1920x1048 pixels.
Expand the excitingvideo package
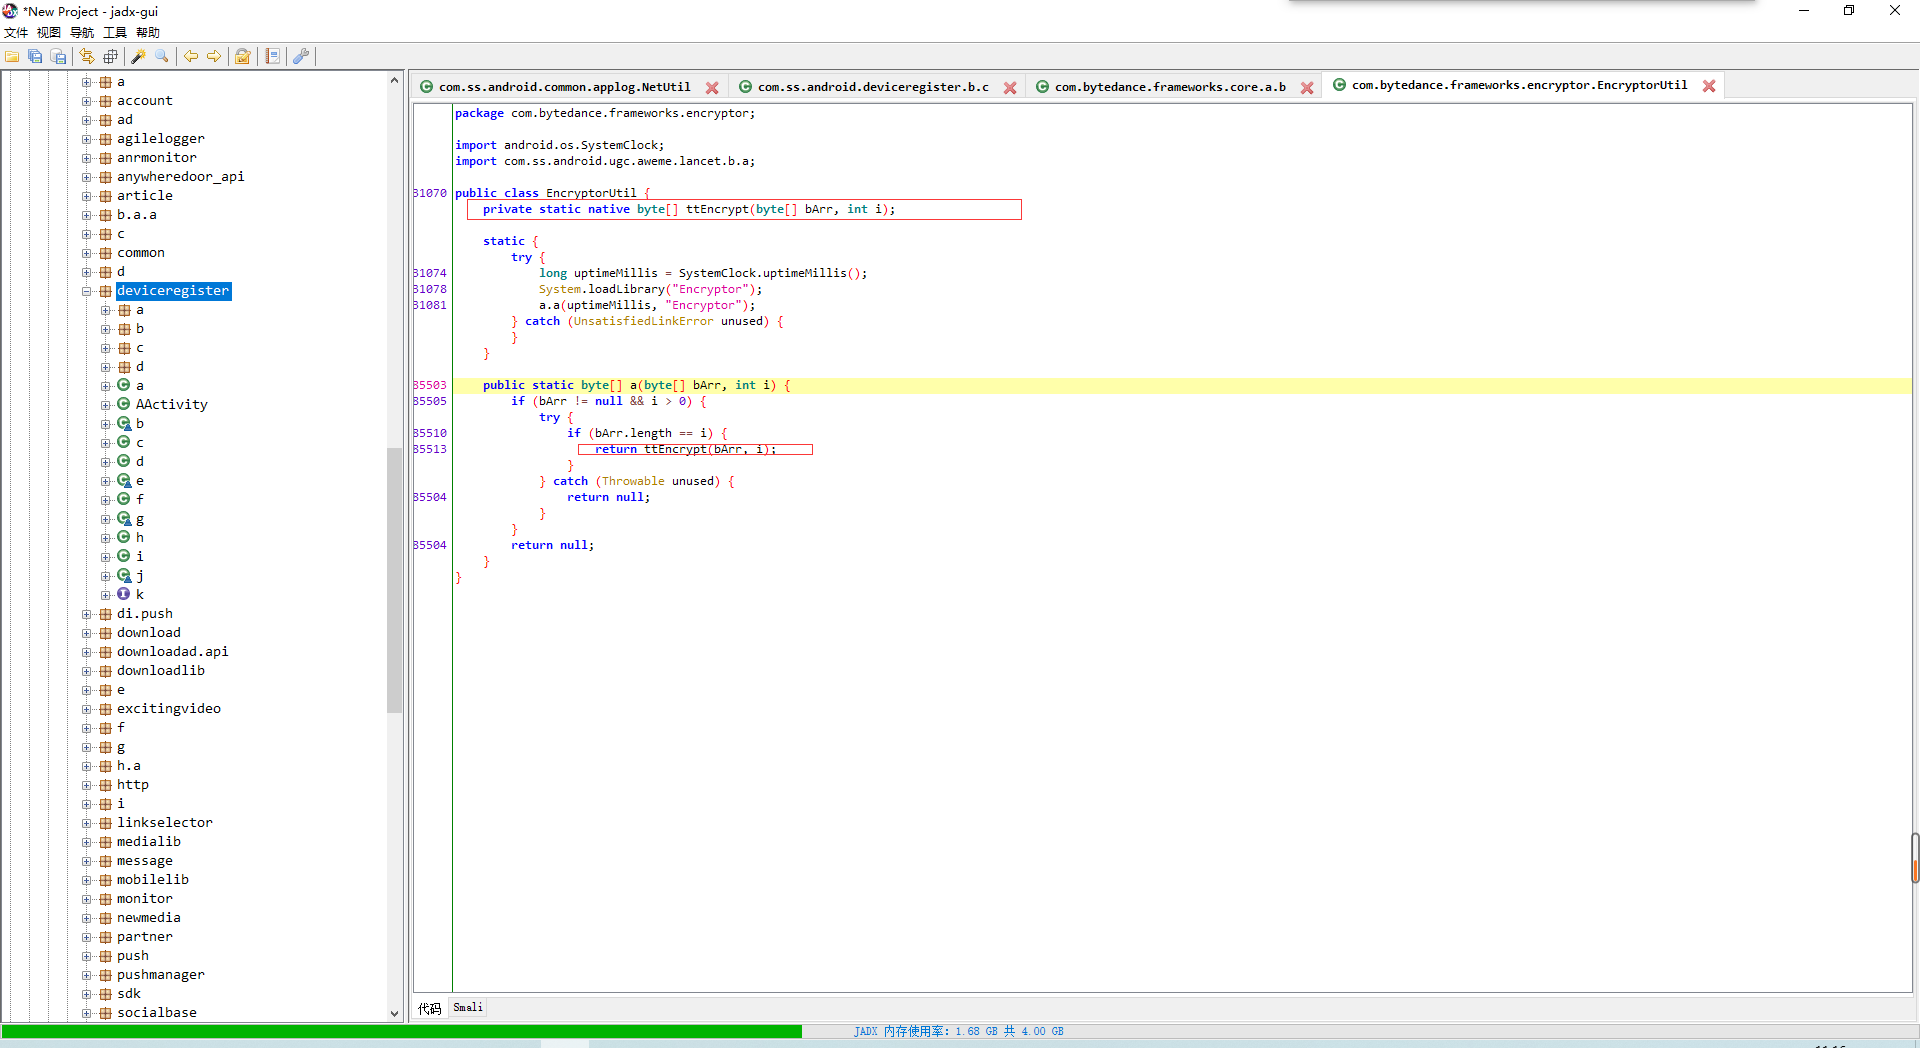click(x=86, y=709)
